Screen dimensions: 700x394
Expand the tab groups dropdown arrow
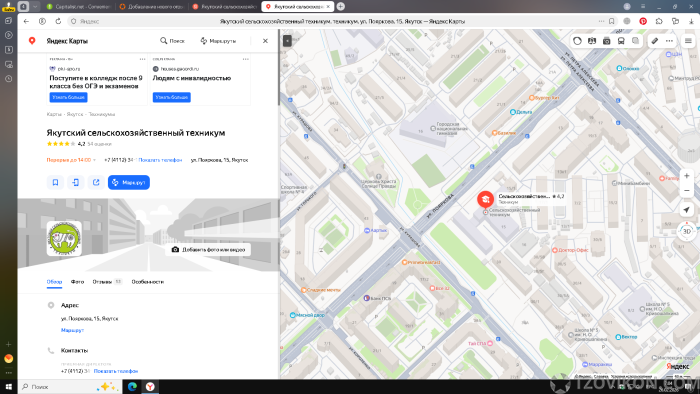point(35,6)
